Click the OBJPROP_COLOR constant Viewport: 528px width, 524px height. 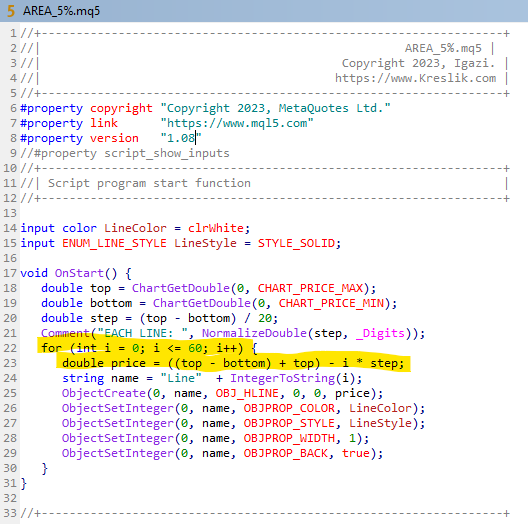pos(289,408)
